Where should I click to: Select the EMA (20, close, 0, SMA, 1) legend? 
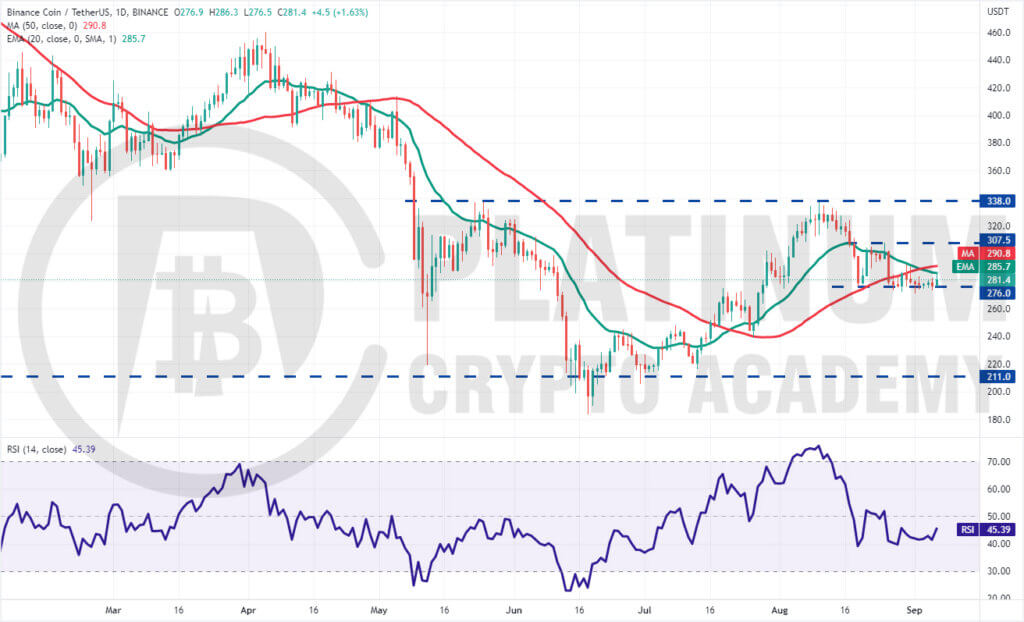pyautogui.click(x=61, y=39)
